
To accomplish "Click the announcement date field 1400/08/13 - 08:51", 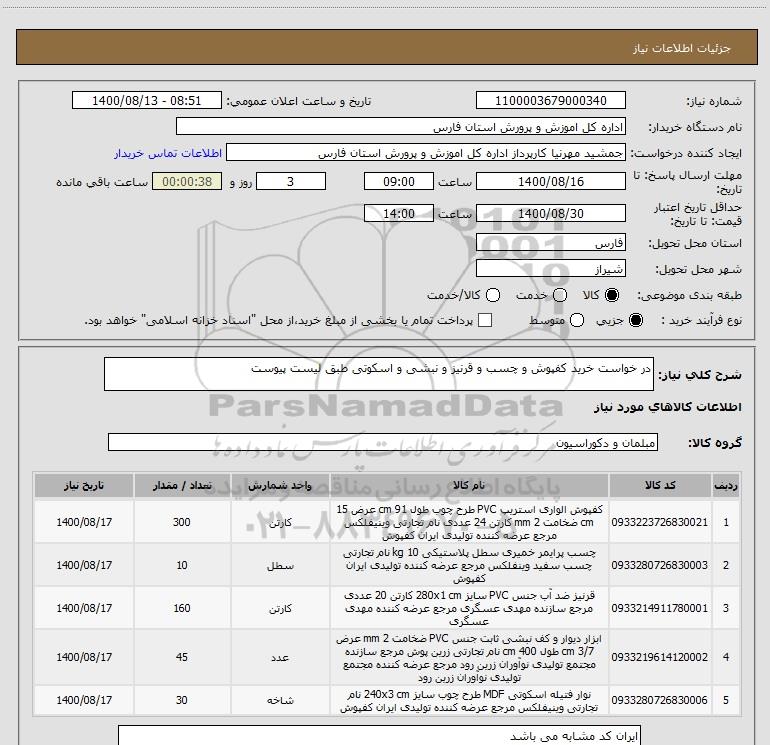I will click(147, 100).
